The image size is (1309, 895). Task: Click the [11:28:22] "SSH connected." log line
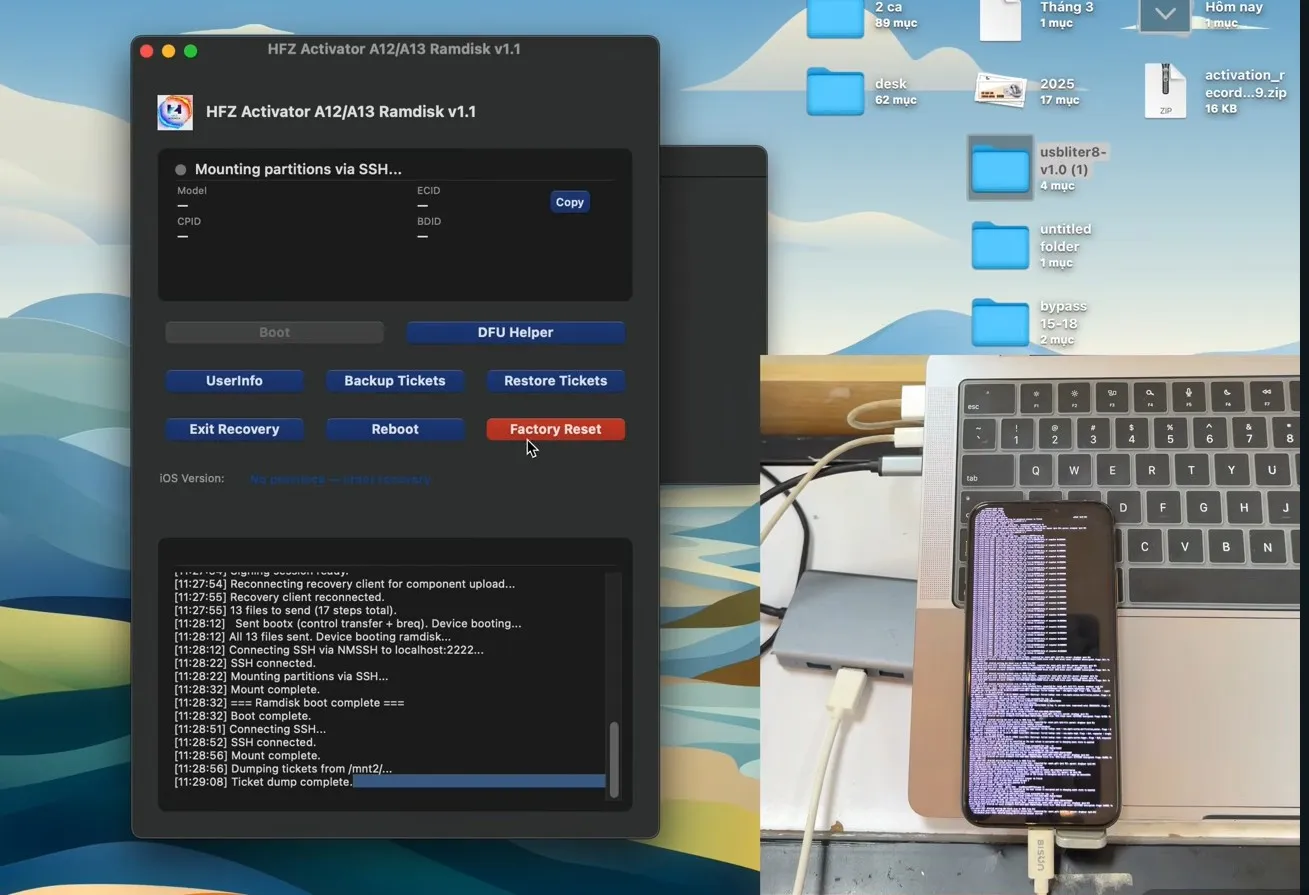point(245,663)
